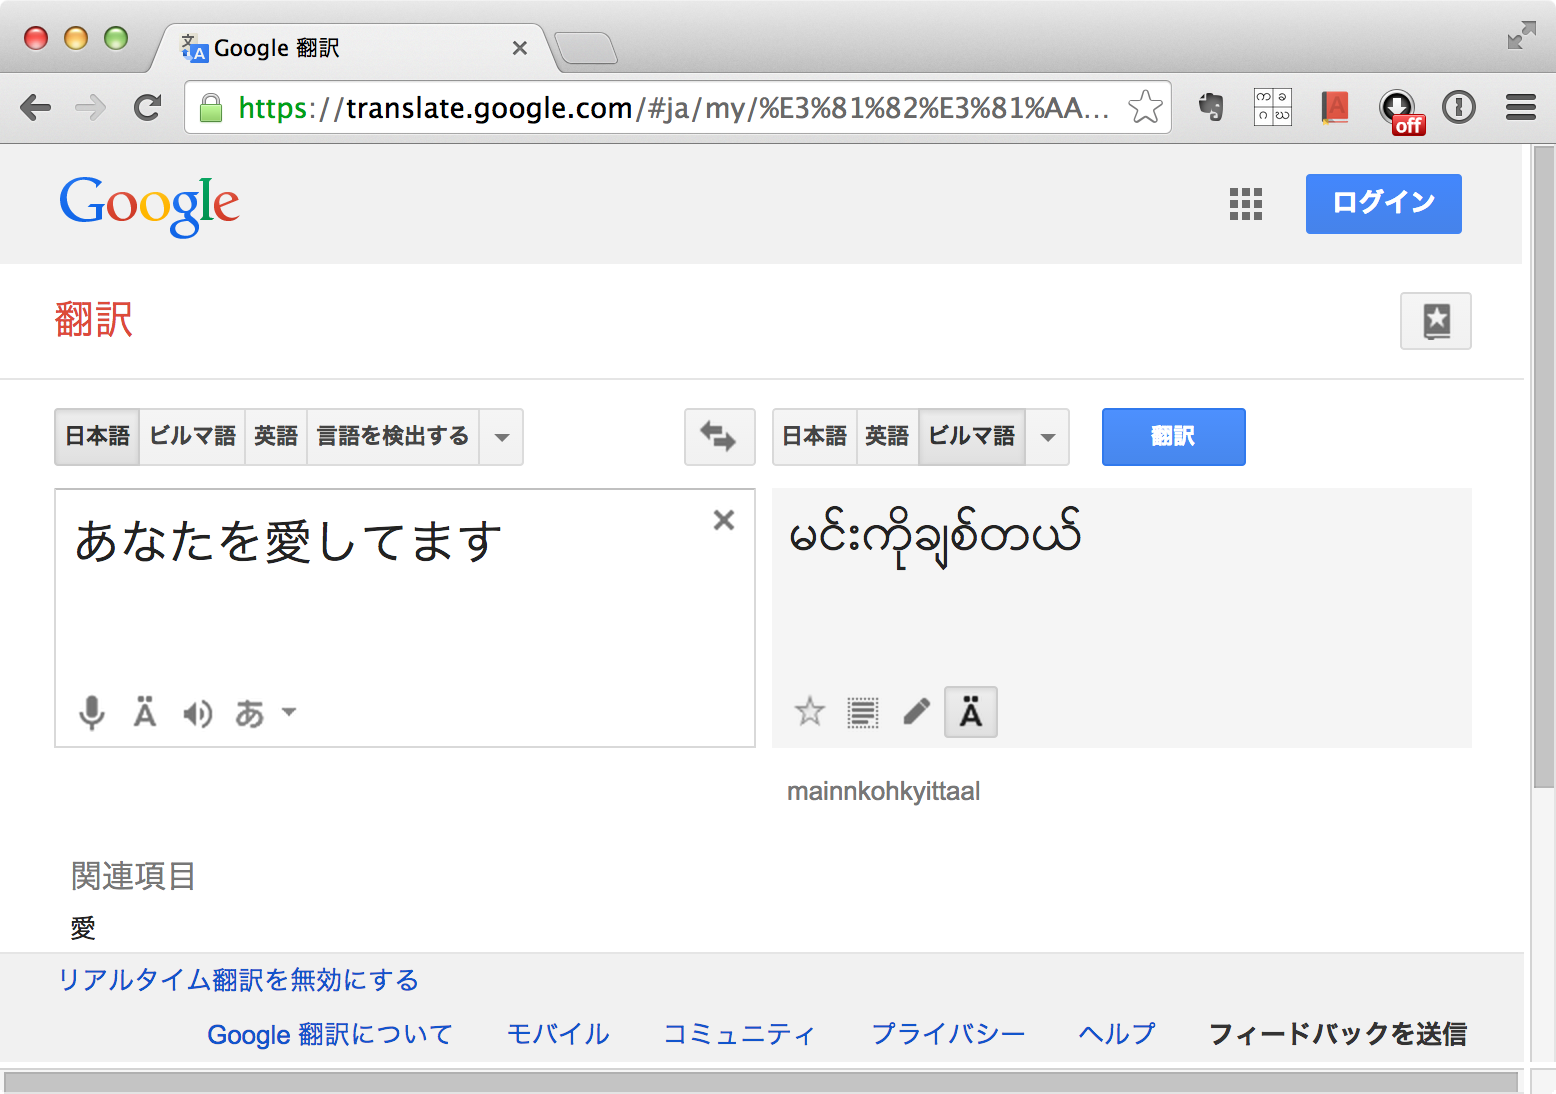Click the red book extension icon
Screen dimensions: 1556x1094
click(1335, 107)
